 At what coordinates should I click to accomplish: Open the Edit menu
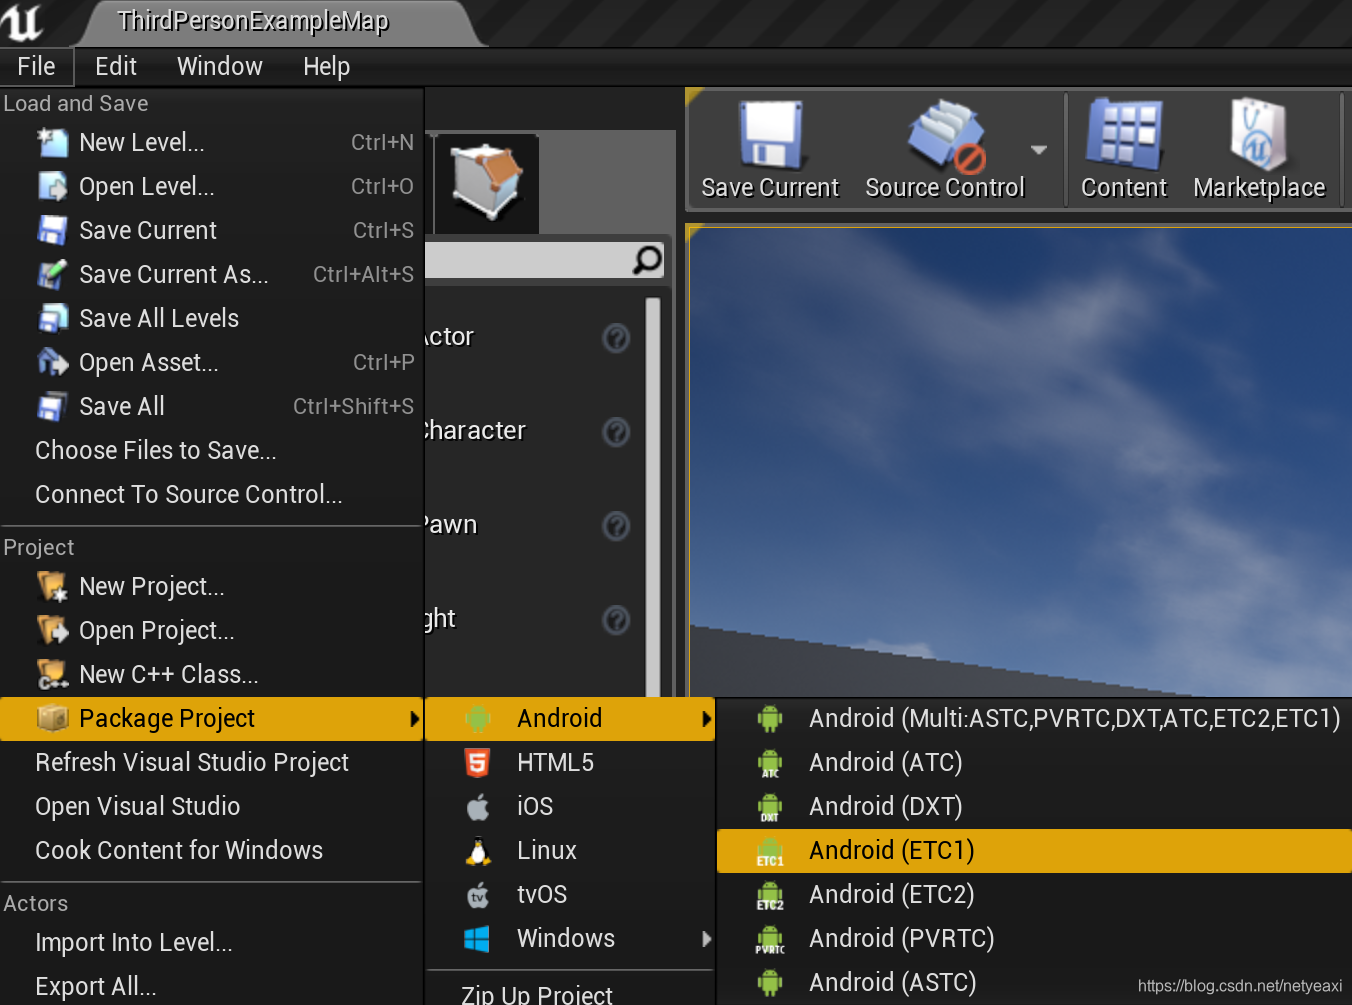tap(116, 67)
